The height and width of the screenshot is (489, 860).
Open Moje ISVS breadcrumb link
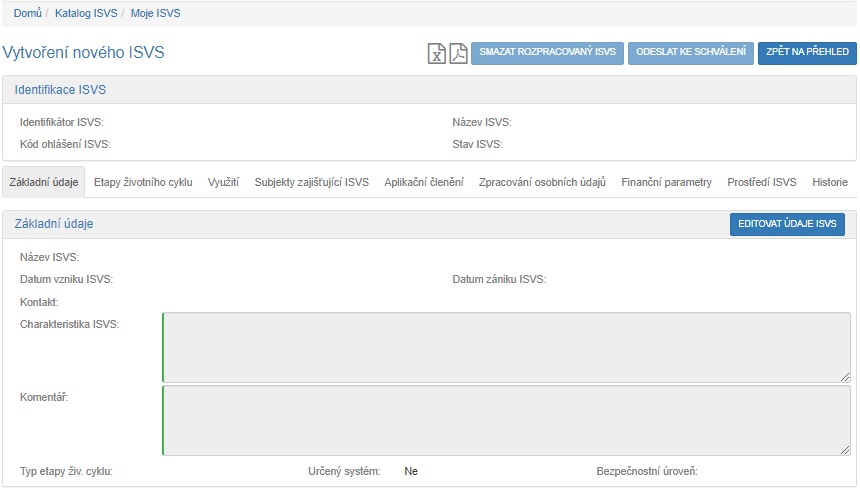(156, 13)
